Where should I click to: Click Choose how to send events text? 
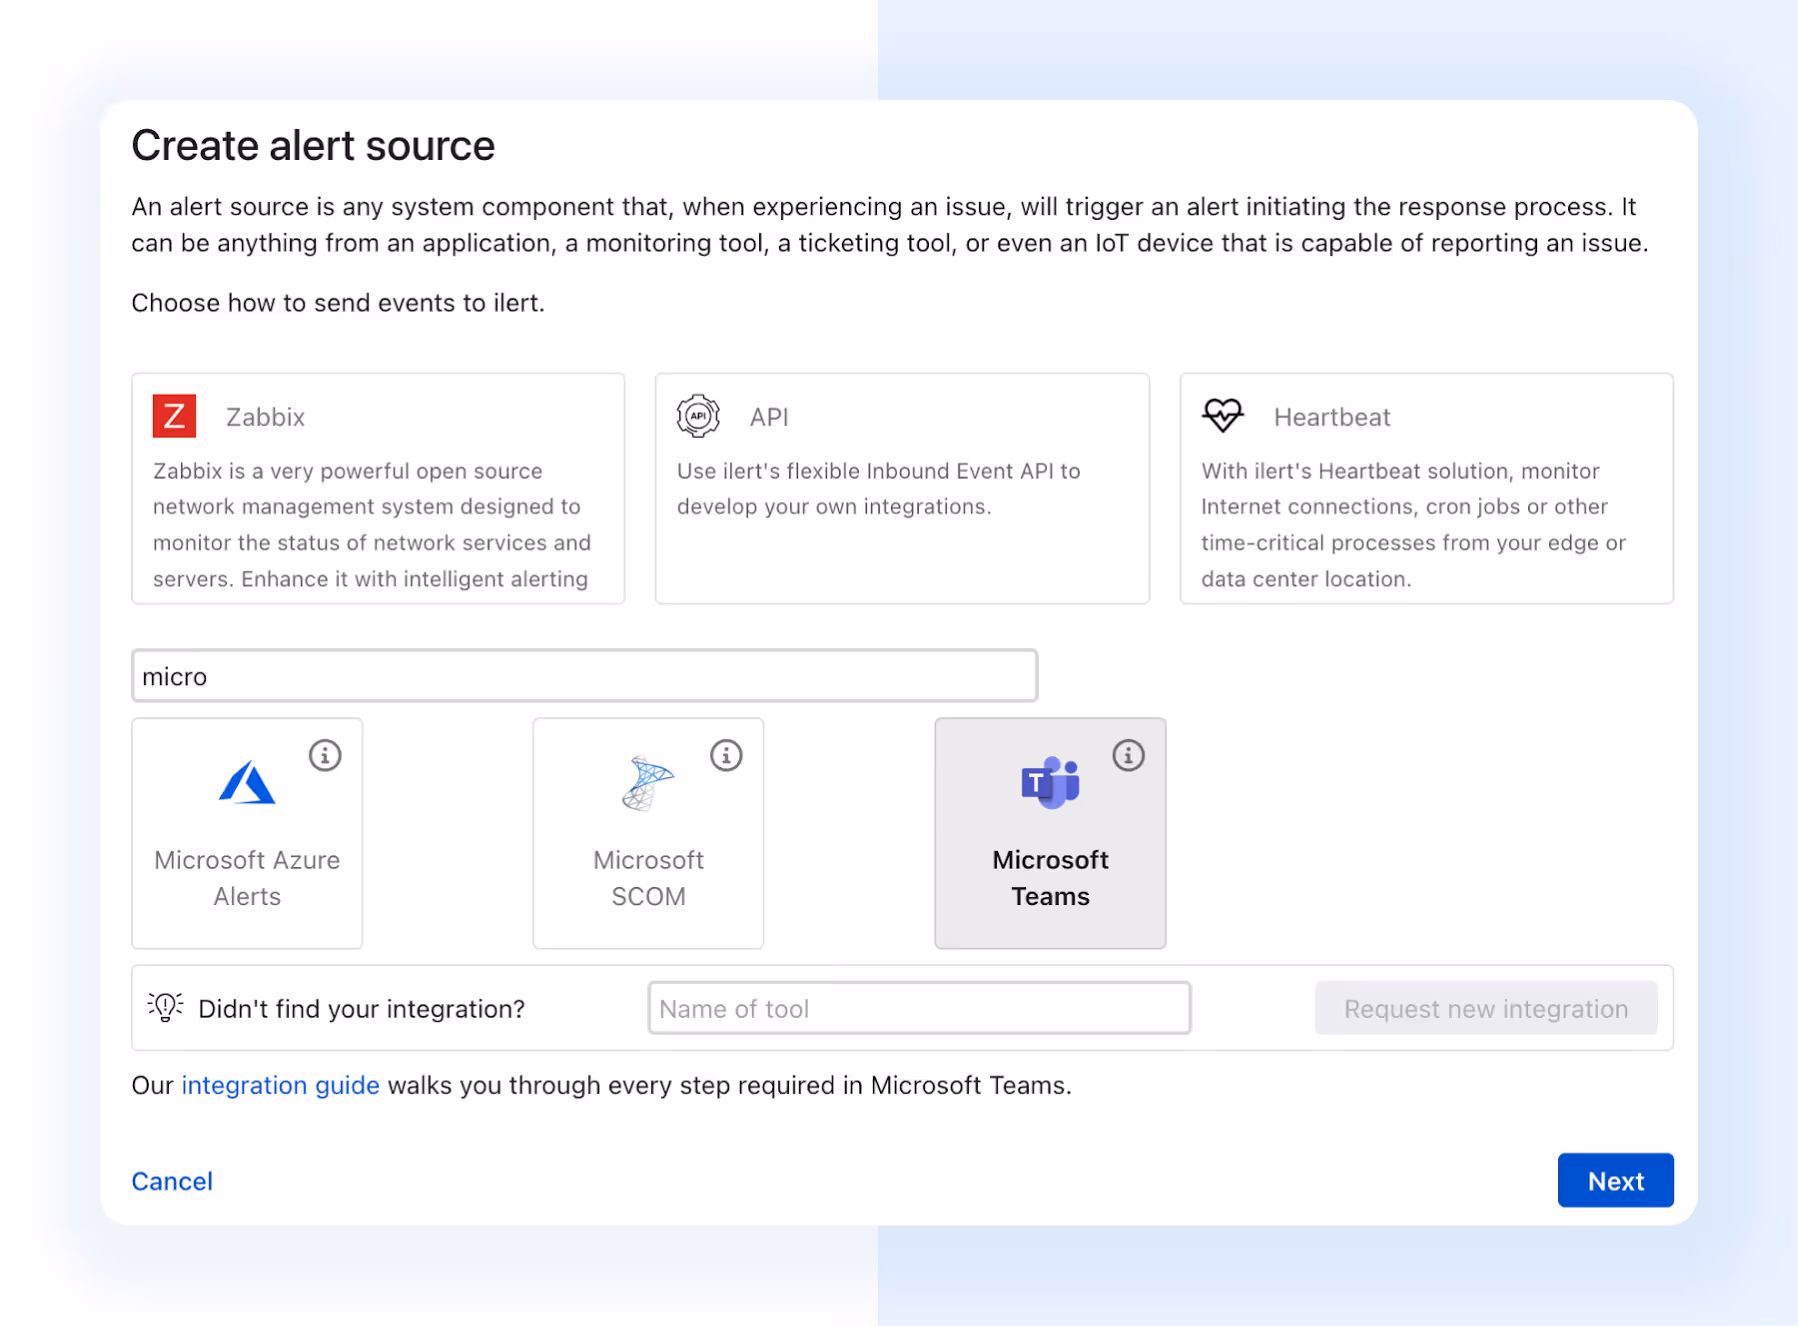tap(338, 303)
